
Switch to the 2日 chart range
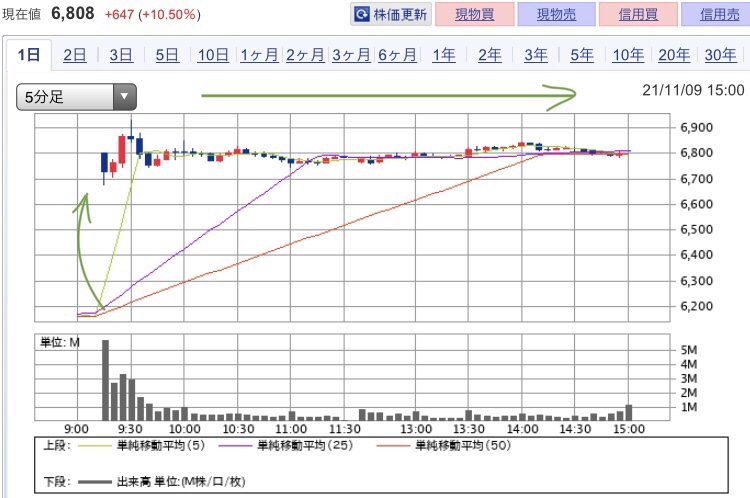pyautogui.click(x=75, y=55)
